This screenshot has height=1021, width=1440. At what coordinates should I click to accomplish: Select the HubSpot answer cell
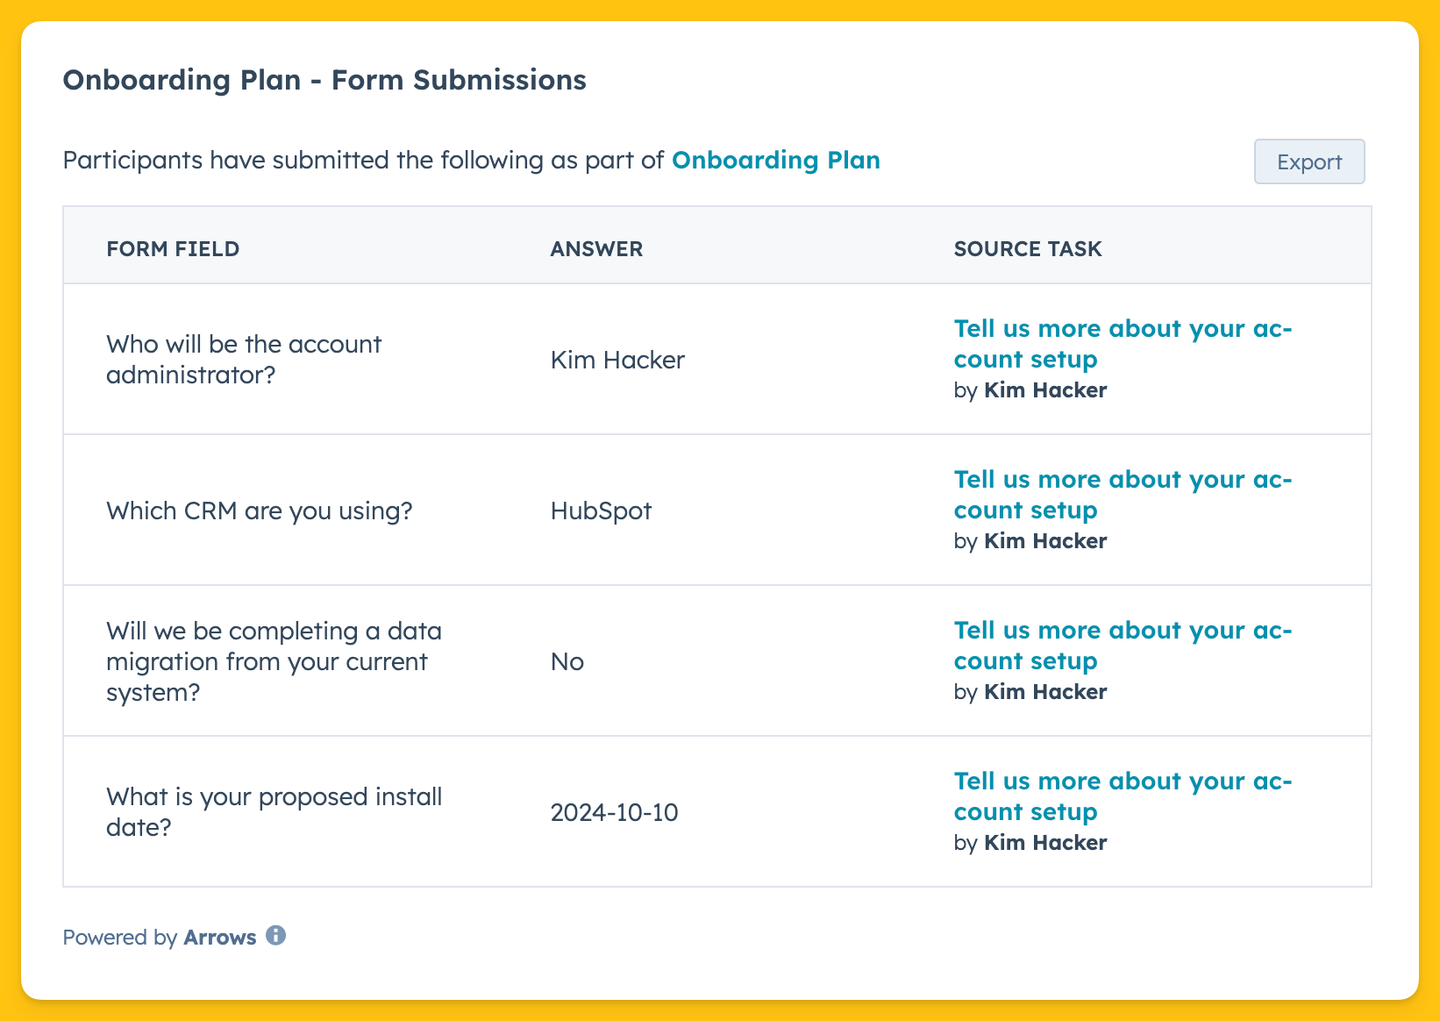pyautogui.click(x=601, y=511)
